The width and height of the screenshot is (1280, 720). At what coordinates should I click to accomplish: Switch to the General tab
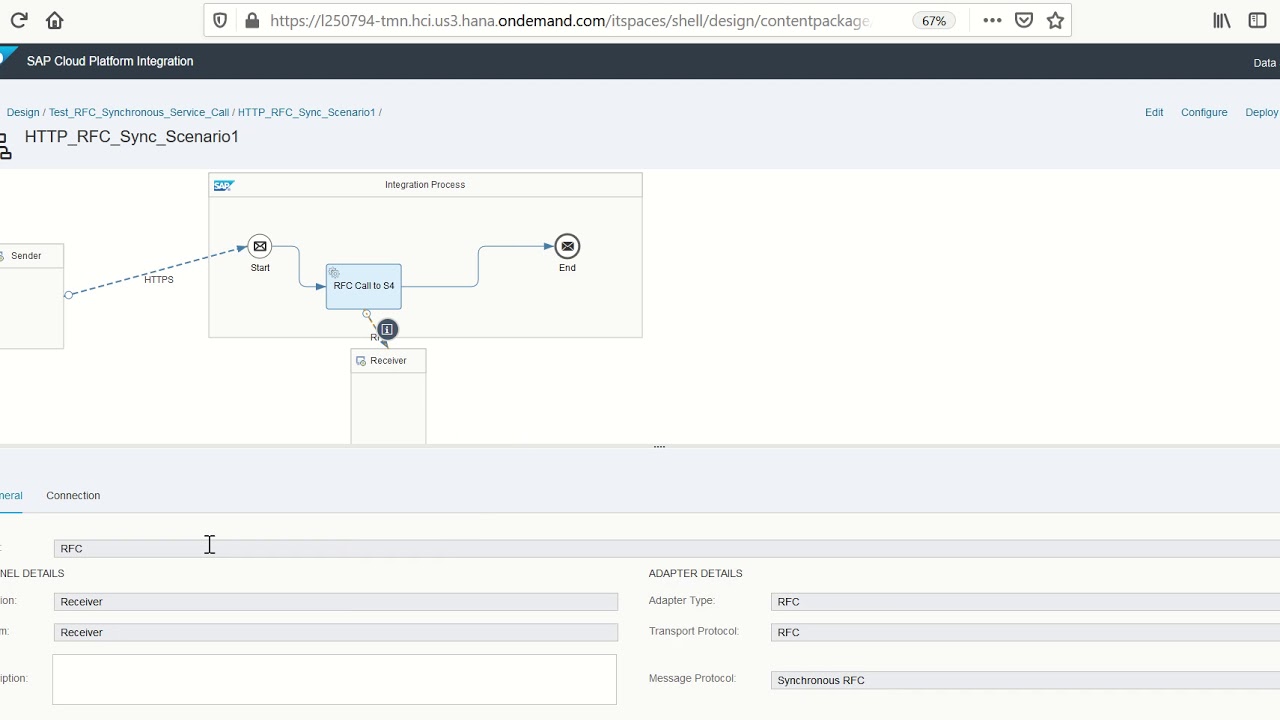pyautogui.click(x=11, y=496)
